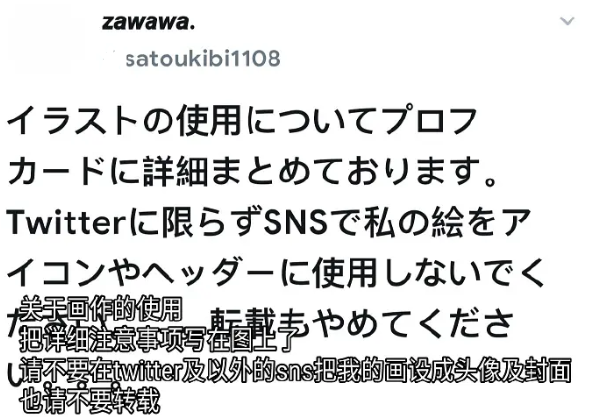Click the satoukibi1108 handle
591x417 pixels.
point(203,59)
